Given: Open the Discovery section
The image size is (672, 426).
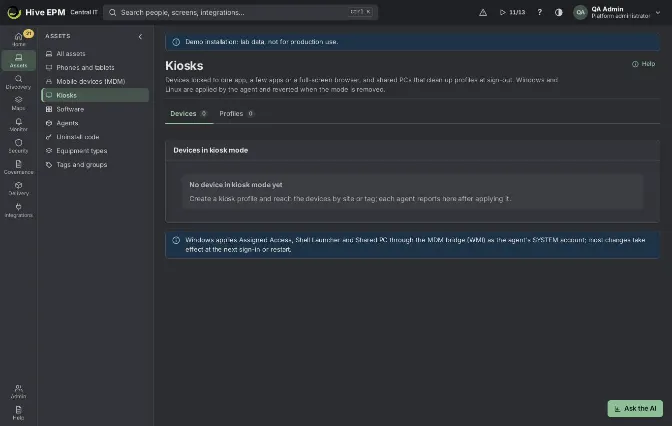Looking at the screenshot, I should [18, 82].
